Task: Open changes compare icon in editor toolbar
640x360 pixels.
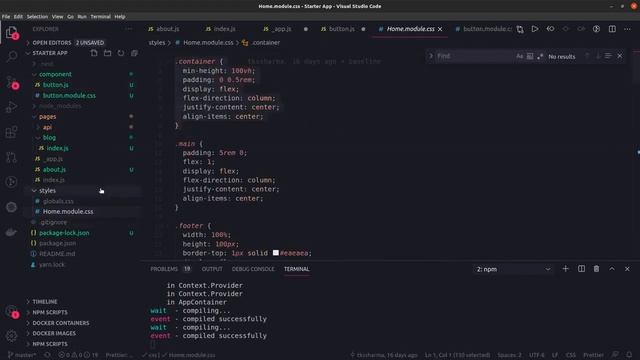Action: [x=520, y=29]
